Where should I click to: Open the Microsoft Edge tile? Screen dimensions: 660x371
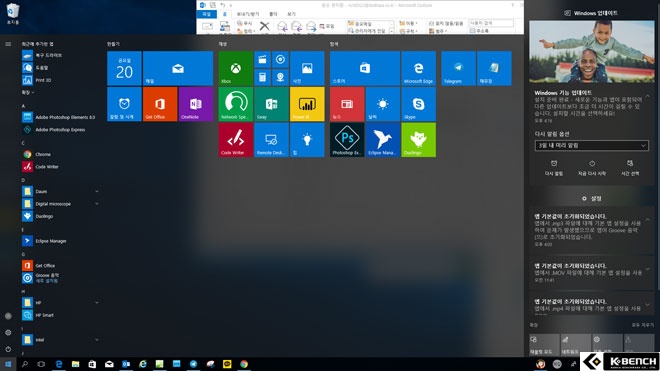418,68
